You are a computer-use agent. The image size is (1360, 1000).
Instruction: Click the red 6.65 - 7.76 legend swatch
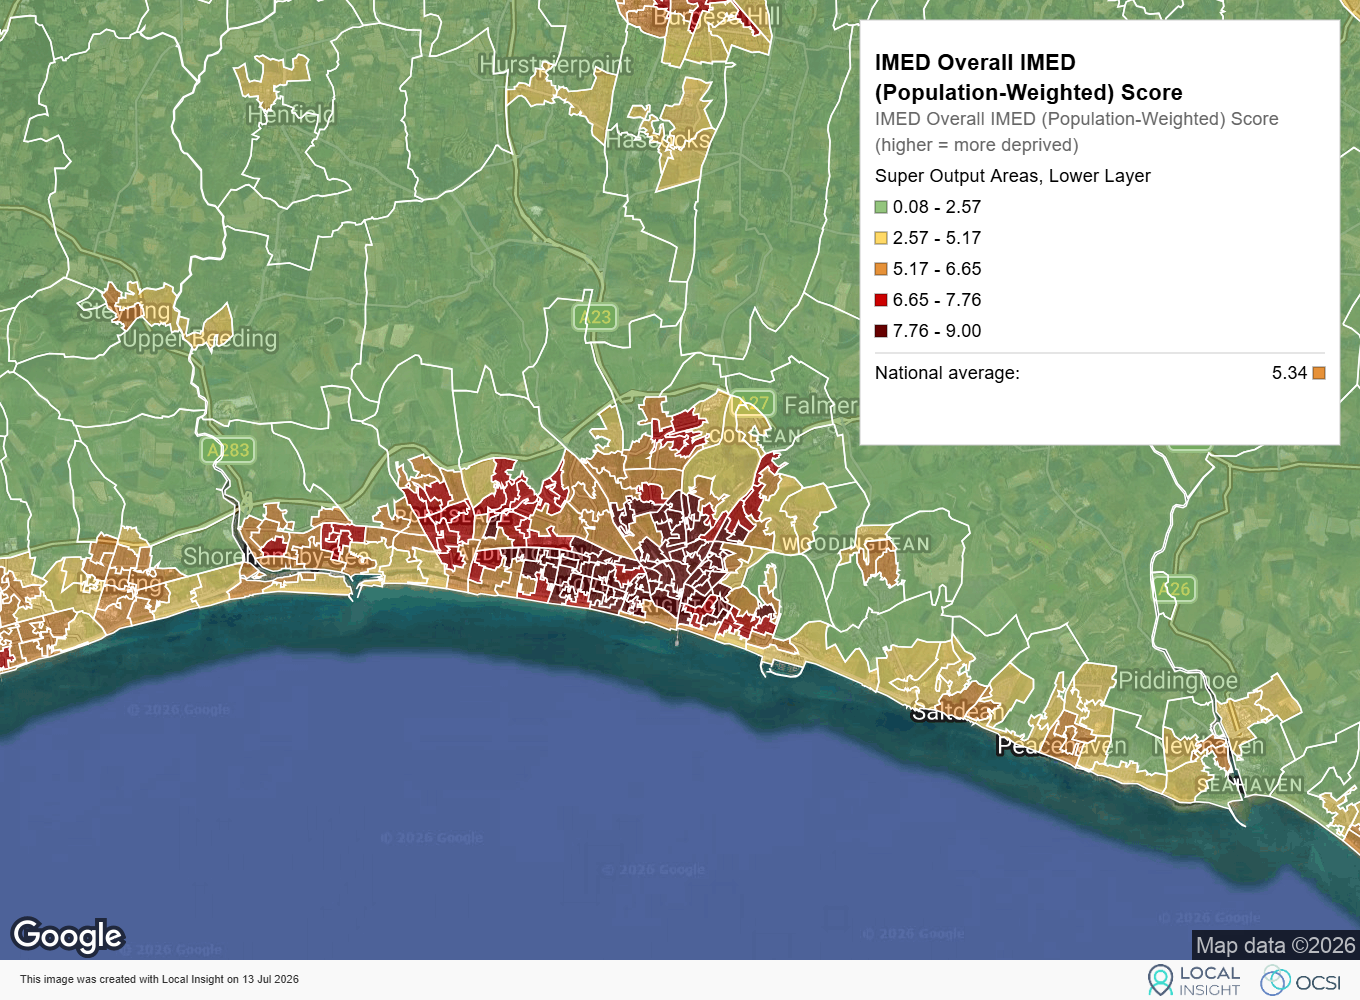881,300
